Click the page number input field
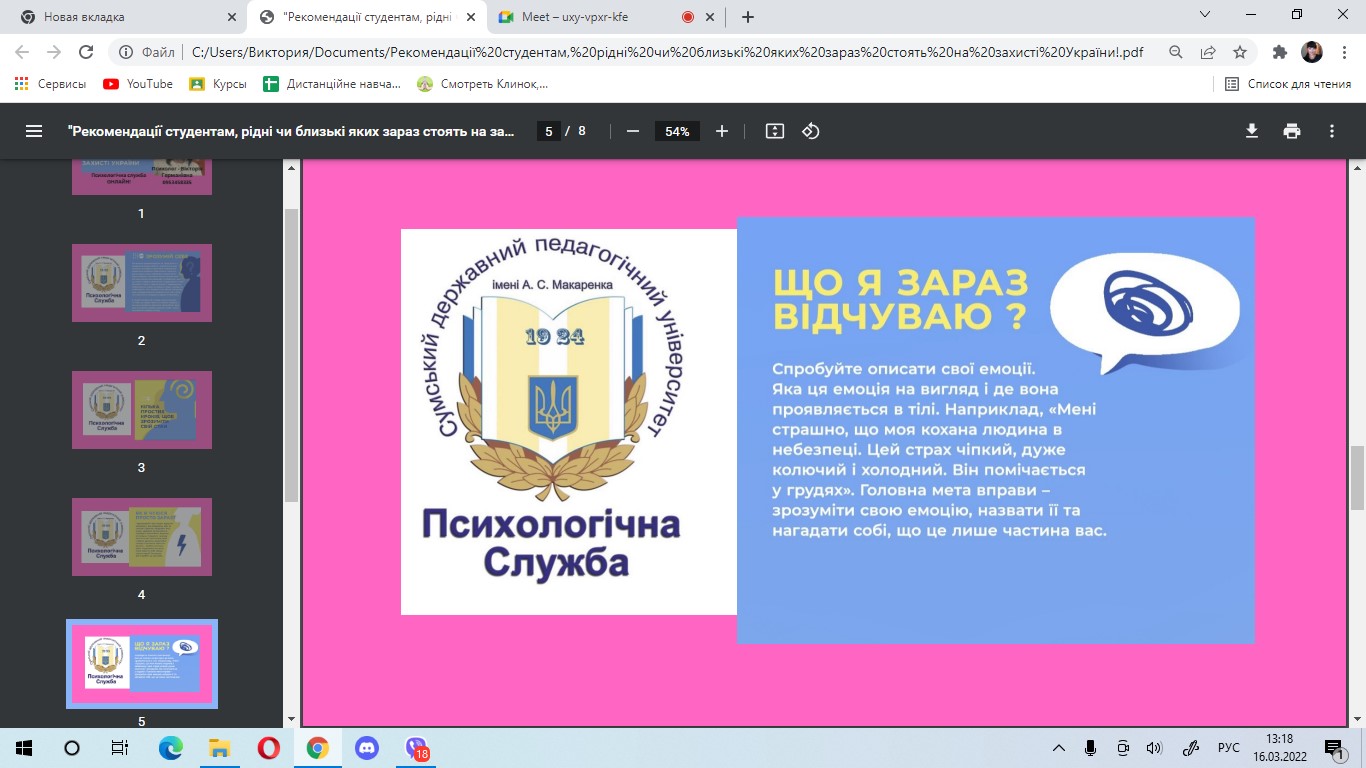Viewport: 1366px width, 768px height. [547, 131]
